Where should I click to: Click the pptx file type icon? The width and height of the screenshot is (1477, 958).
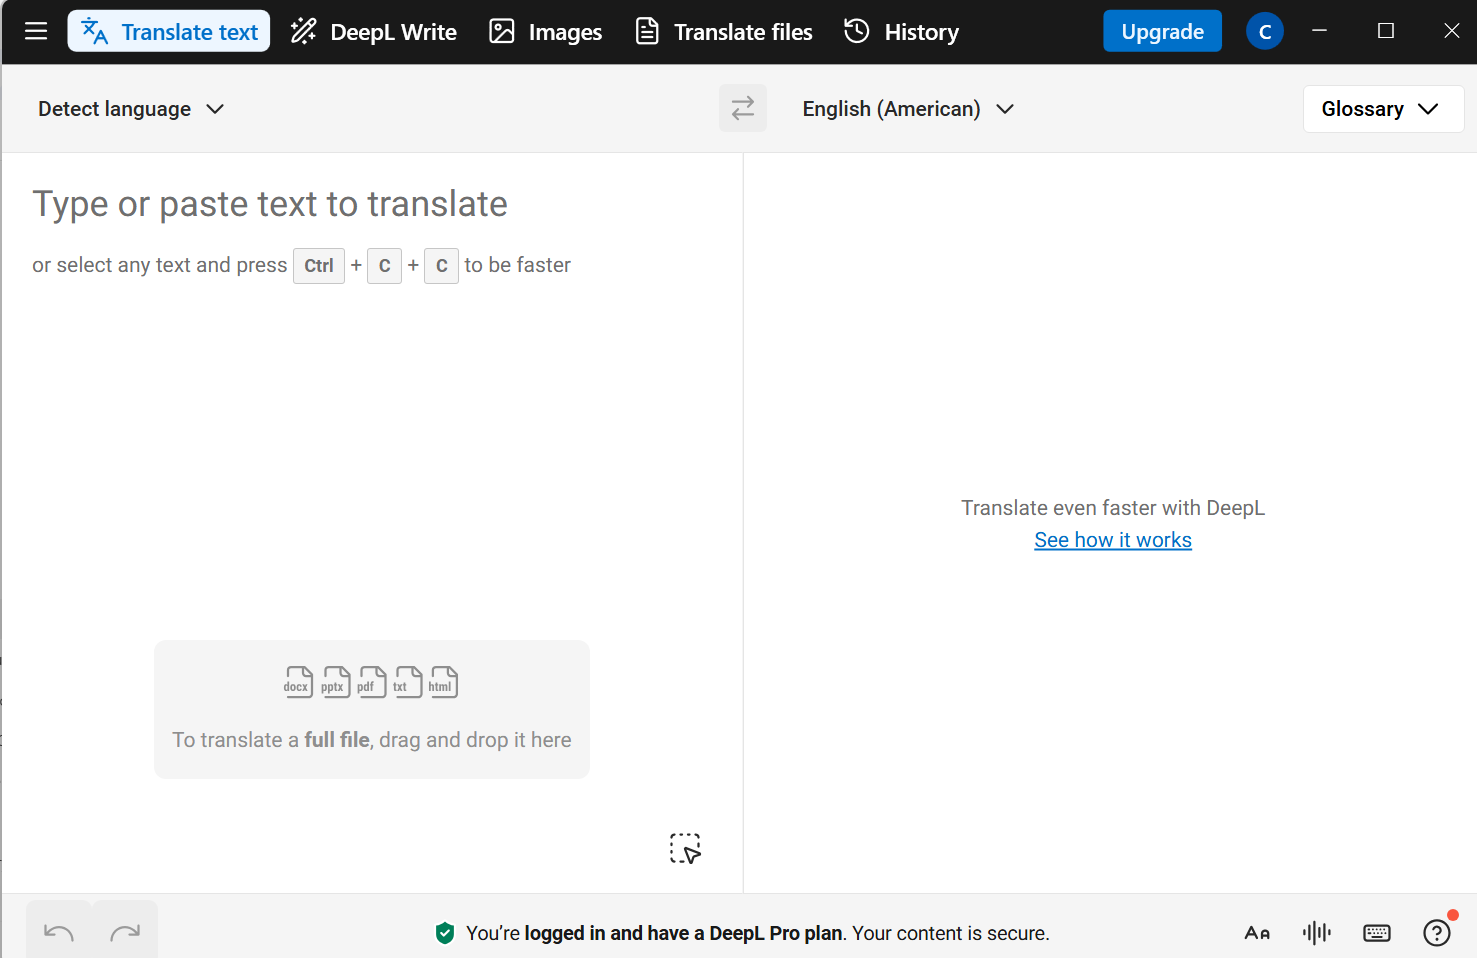[x=335, y=682]
